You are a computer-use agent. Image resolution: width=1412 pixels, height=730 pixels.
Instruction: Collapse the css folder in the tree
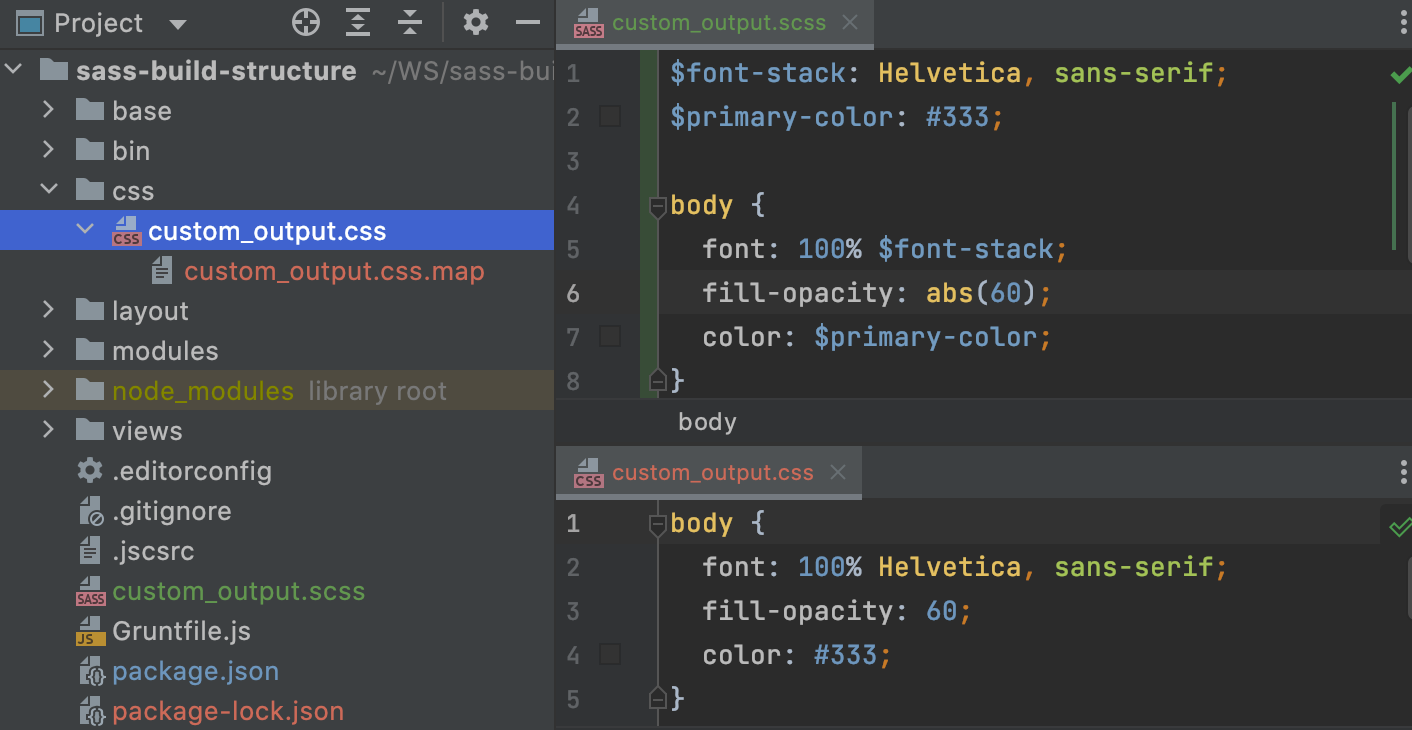click(48, 190)
